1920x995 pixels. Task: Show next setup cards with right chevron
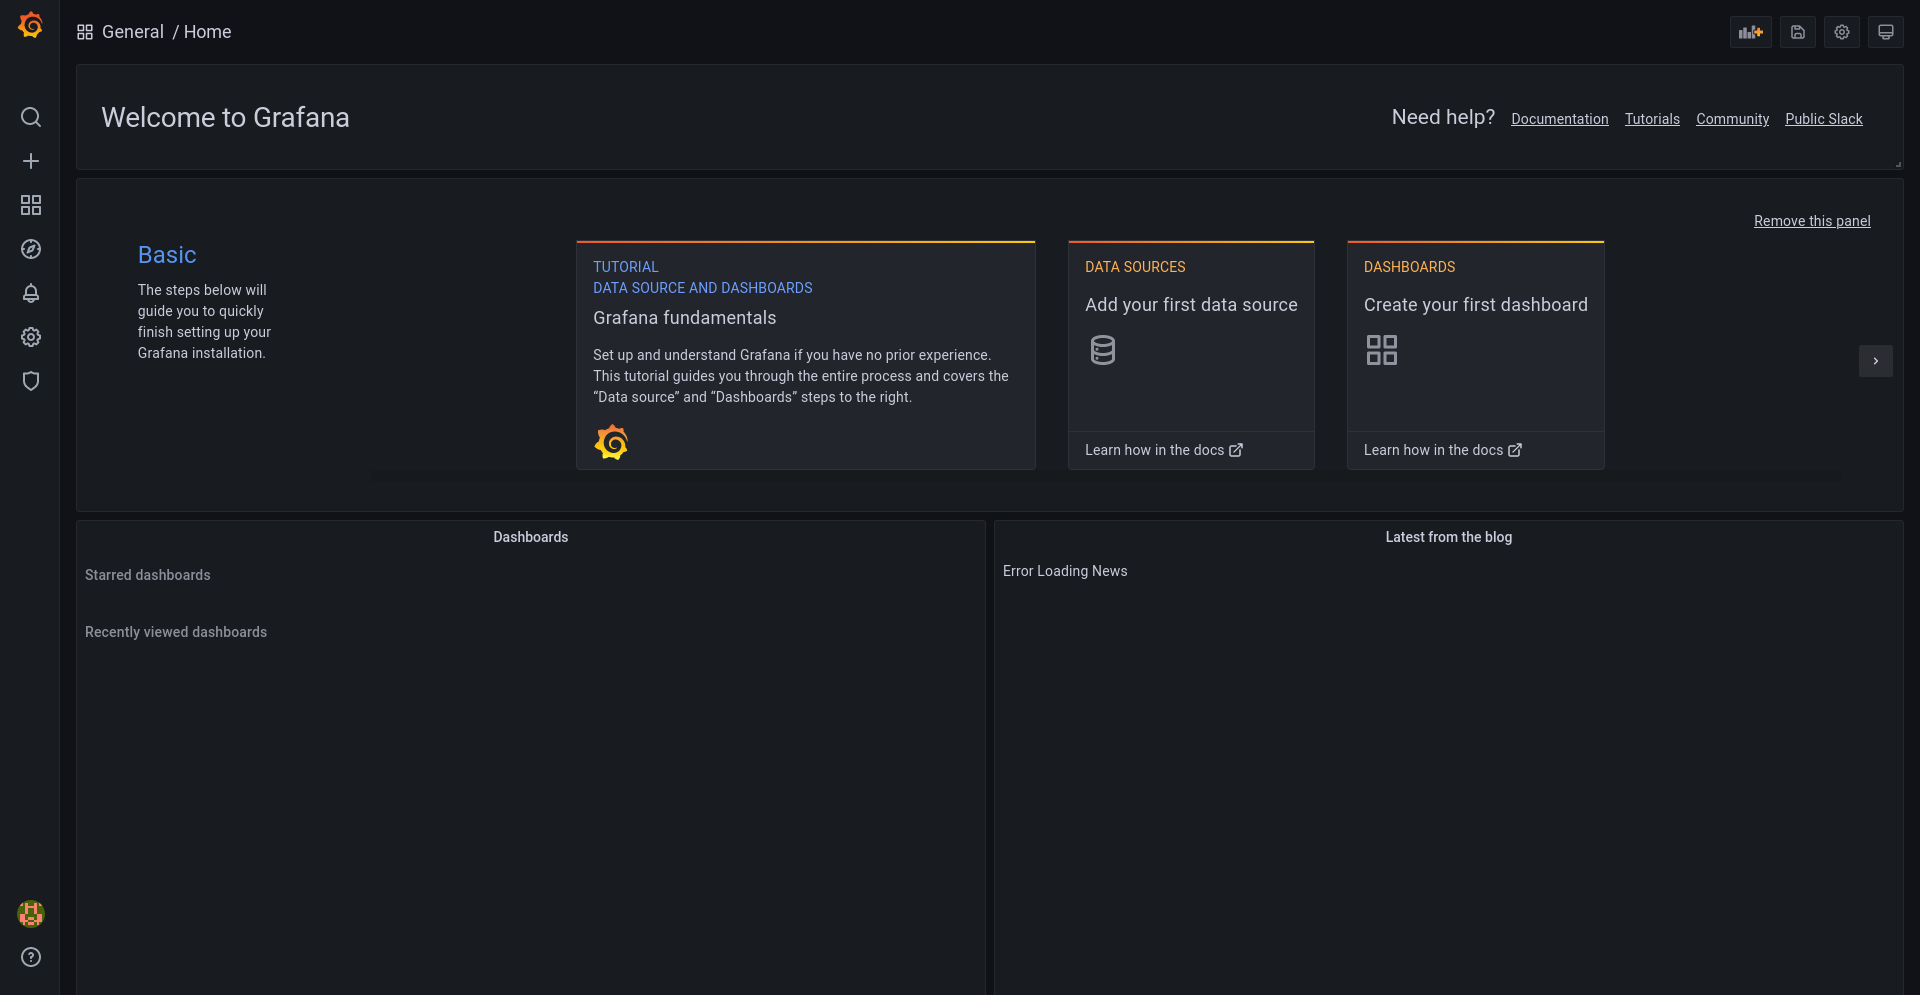[1875, 361]
